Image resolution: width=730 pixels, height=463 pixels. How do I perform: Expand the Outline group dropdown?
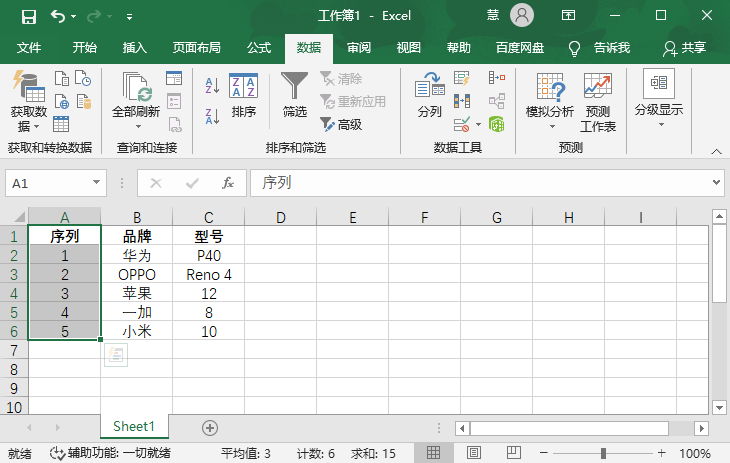[659, 101]
